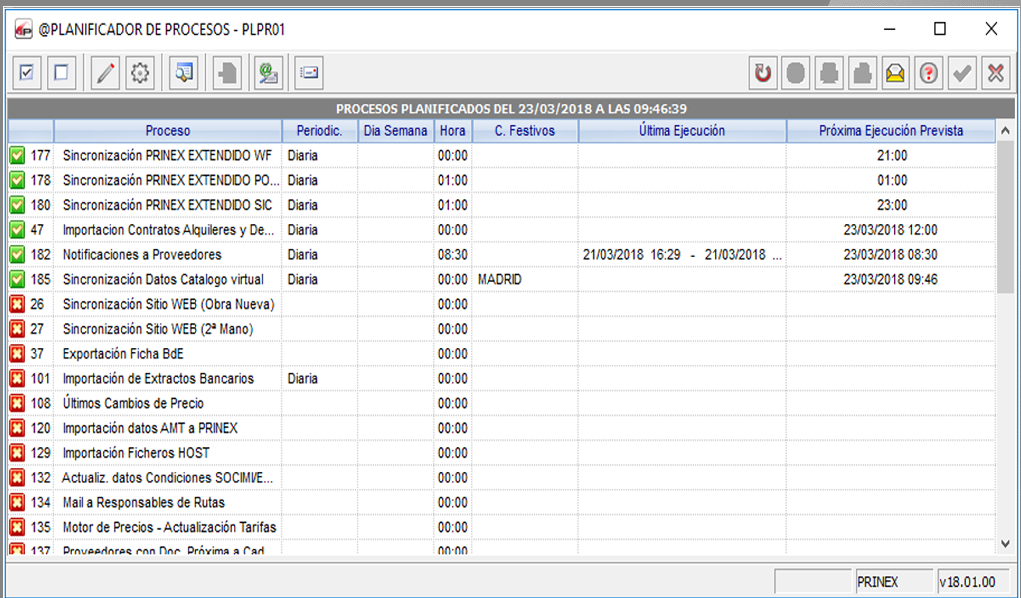Sort by the Hora column header
The image size is (1021, 598).
pyautogui.click(x=452, y=131)
